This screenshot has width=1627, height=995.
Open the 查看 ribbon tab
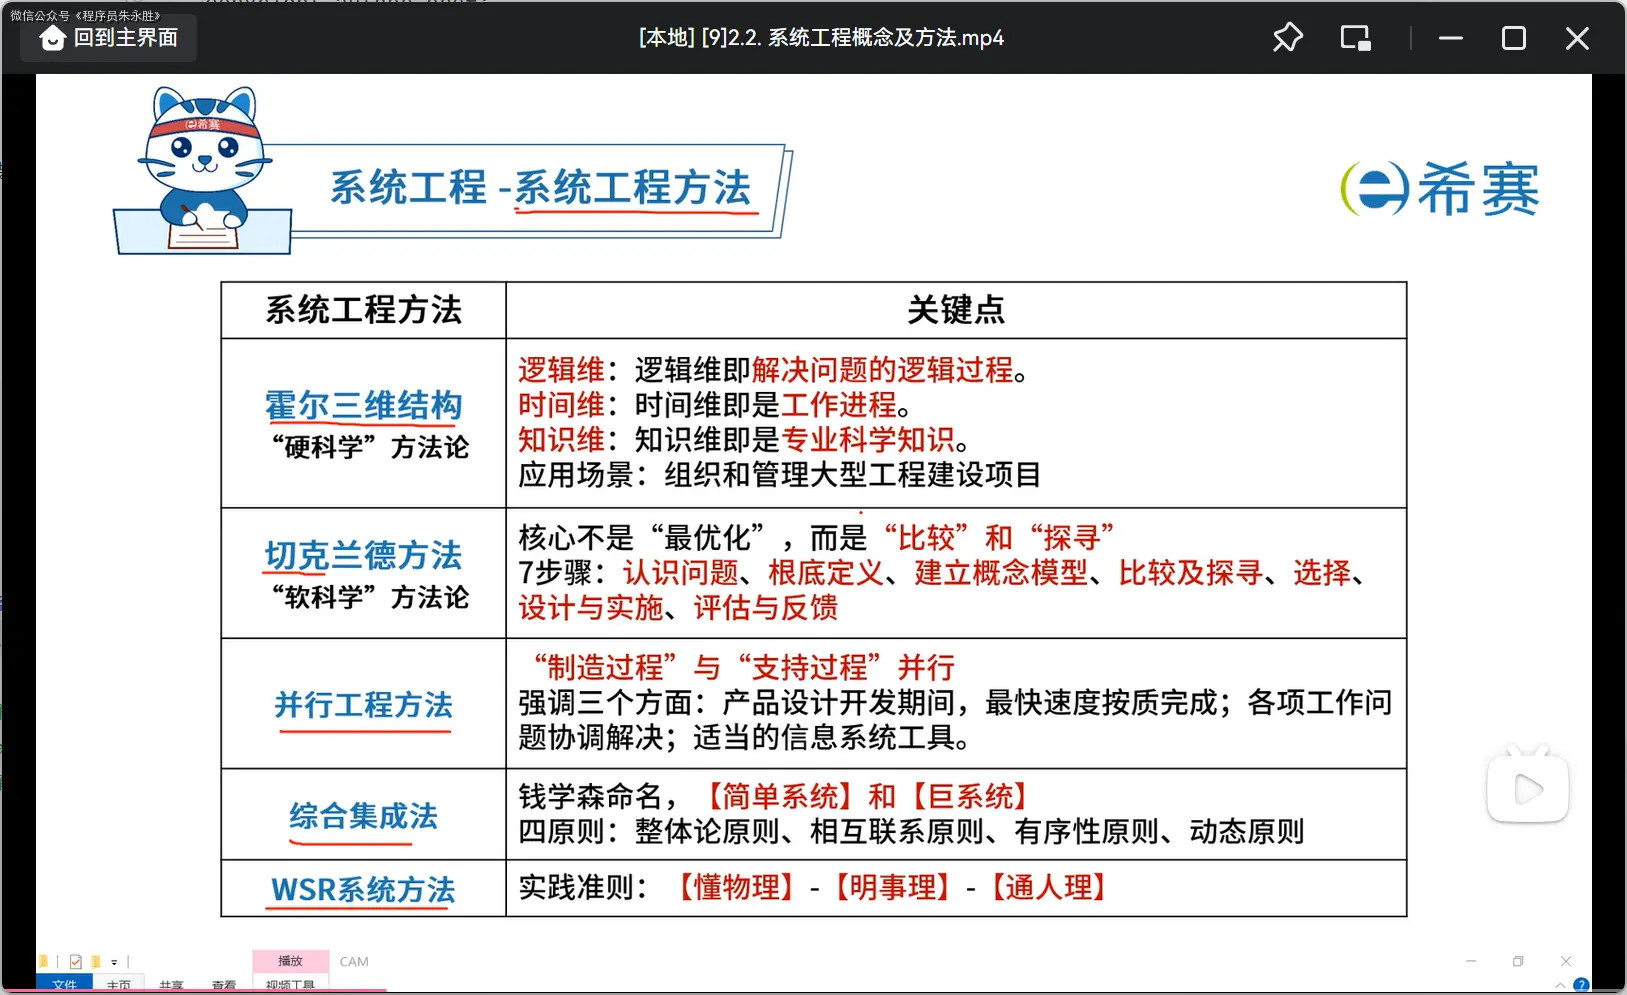(x=224, y=986)
